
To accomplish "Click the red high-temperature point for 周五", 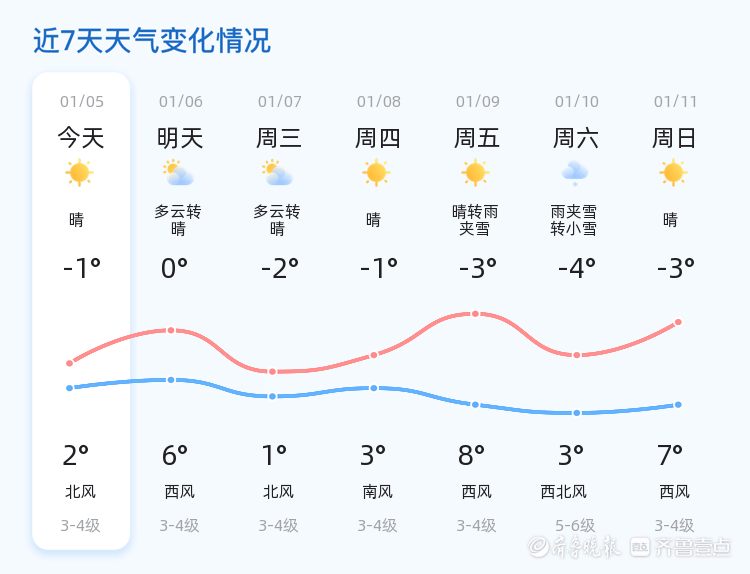I will coord(475,314).
